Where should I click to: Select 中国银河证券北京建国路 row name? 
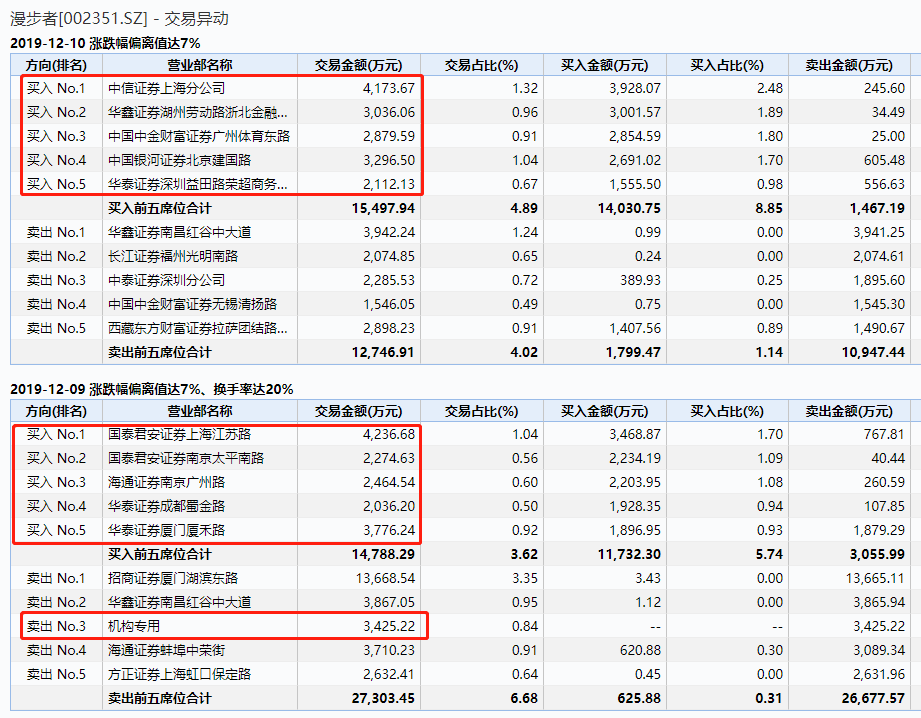(x=179, y=160)
